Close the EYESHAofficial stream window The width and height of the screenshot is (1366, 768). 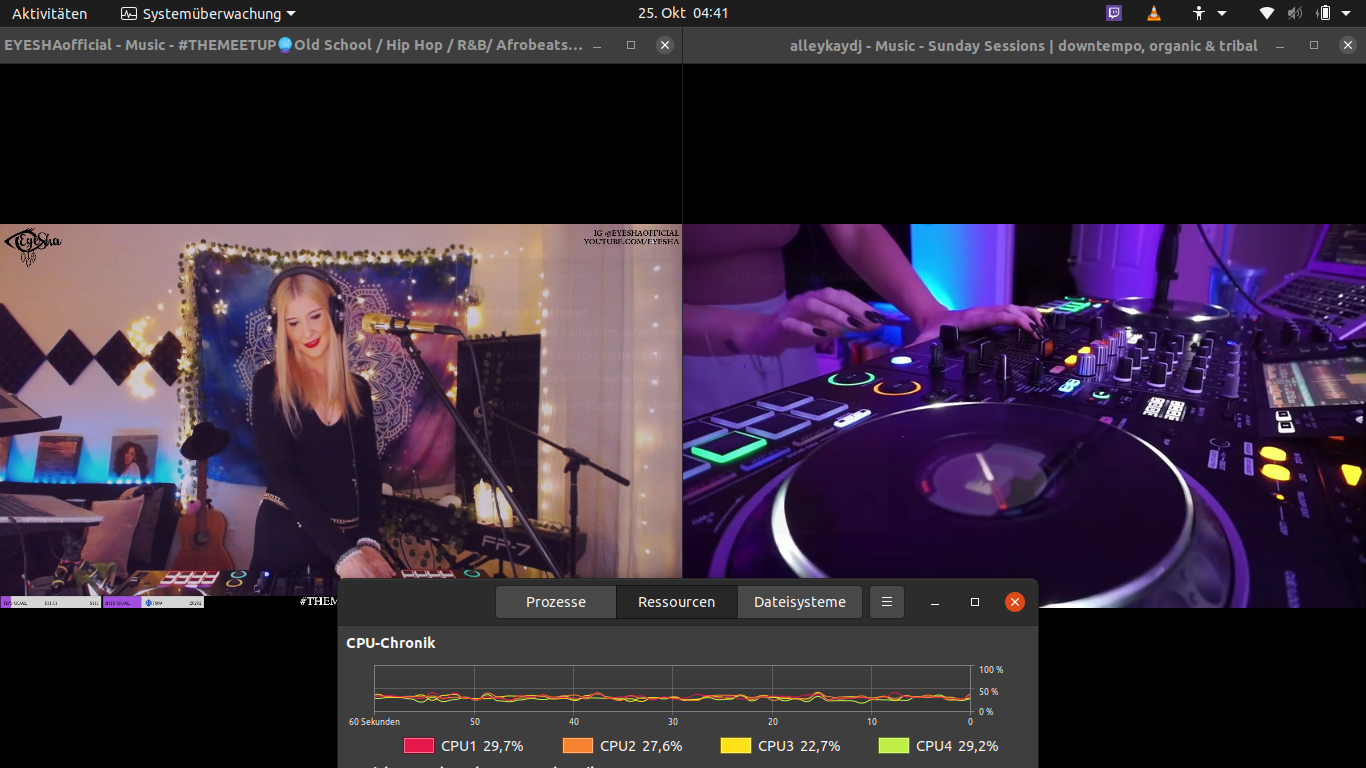tap(665, 45)
